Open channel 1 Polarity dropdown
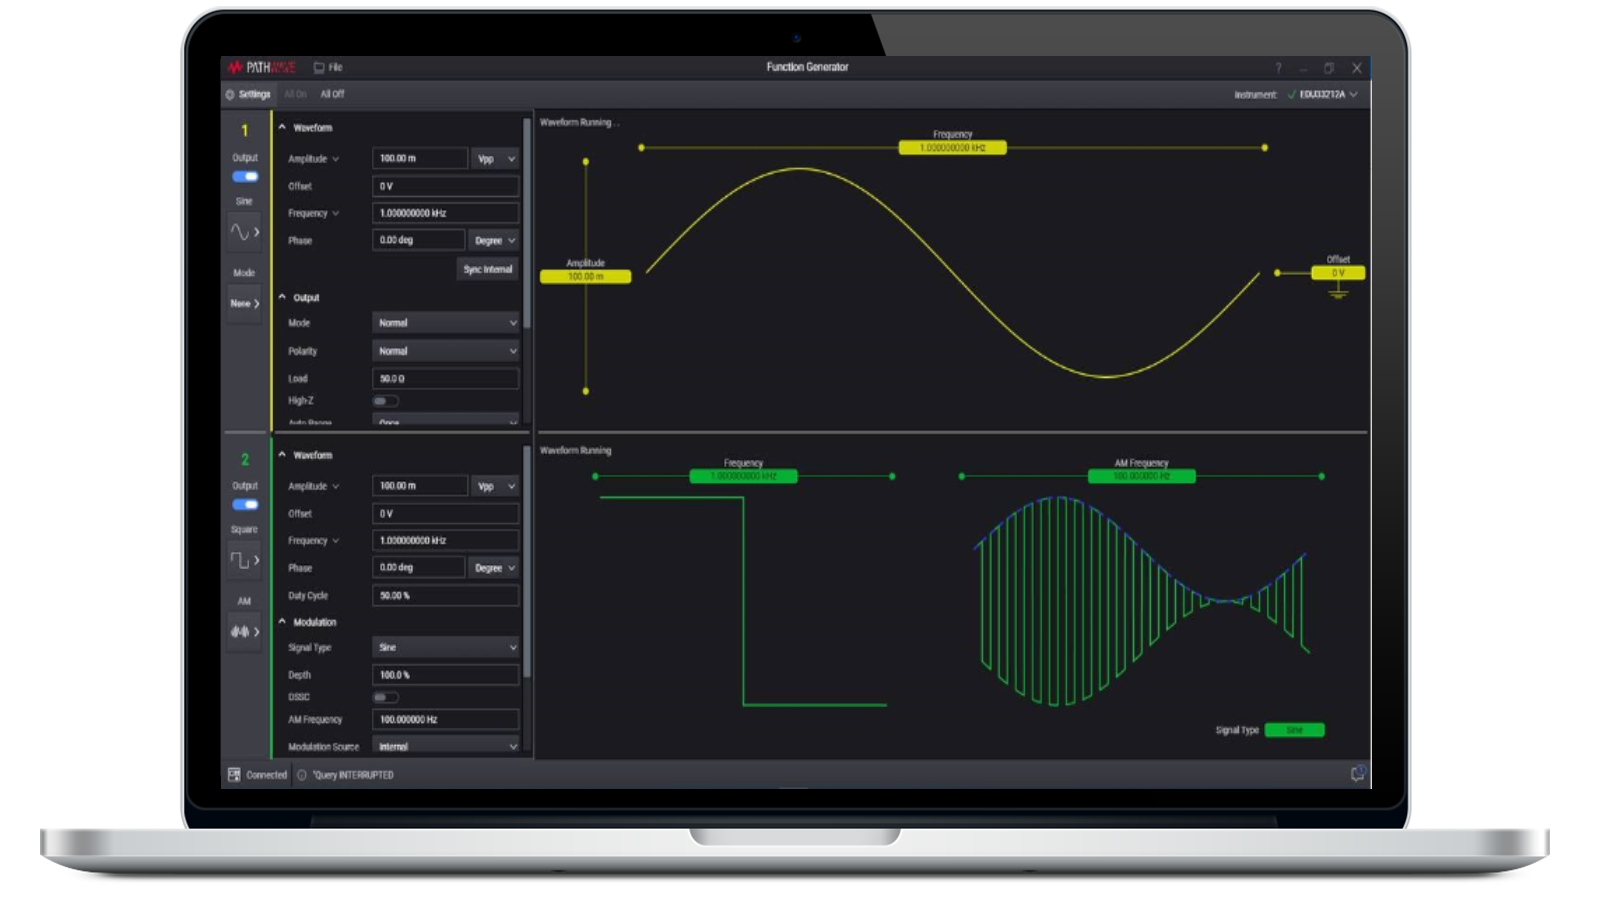The height and width of the screenshot is (900, 1600). 446,351
